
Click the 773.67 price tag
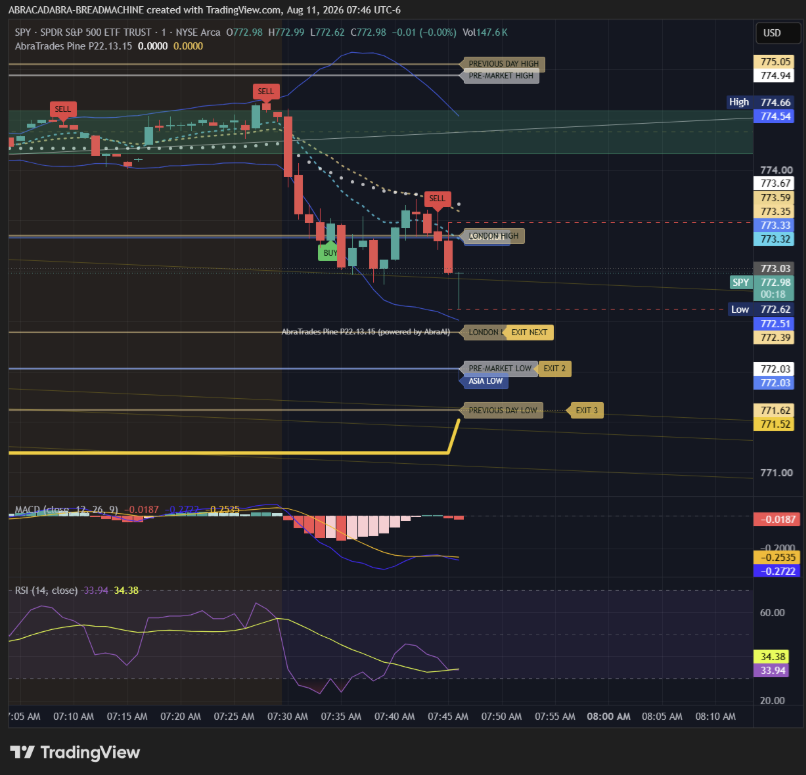pyautogui.click(x=774, y=183)
